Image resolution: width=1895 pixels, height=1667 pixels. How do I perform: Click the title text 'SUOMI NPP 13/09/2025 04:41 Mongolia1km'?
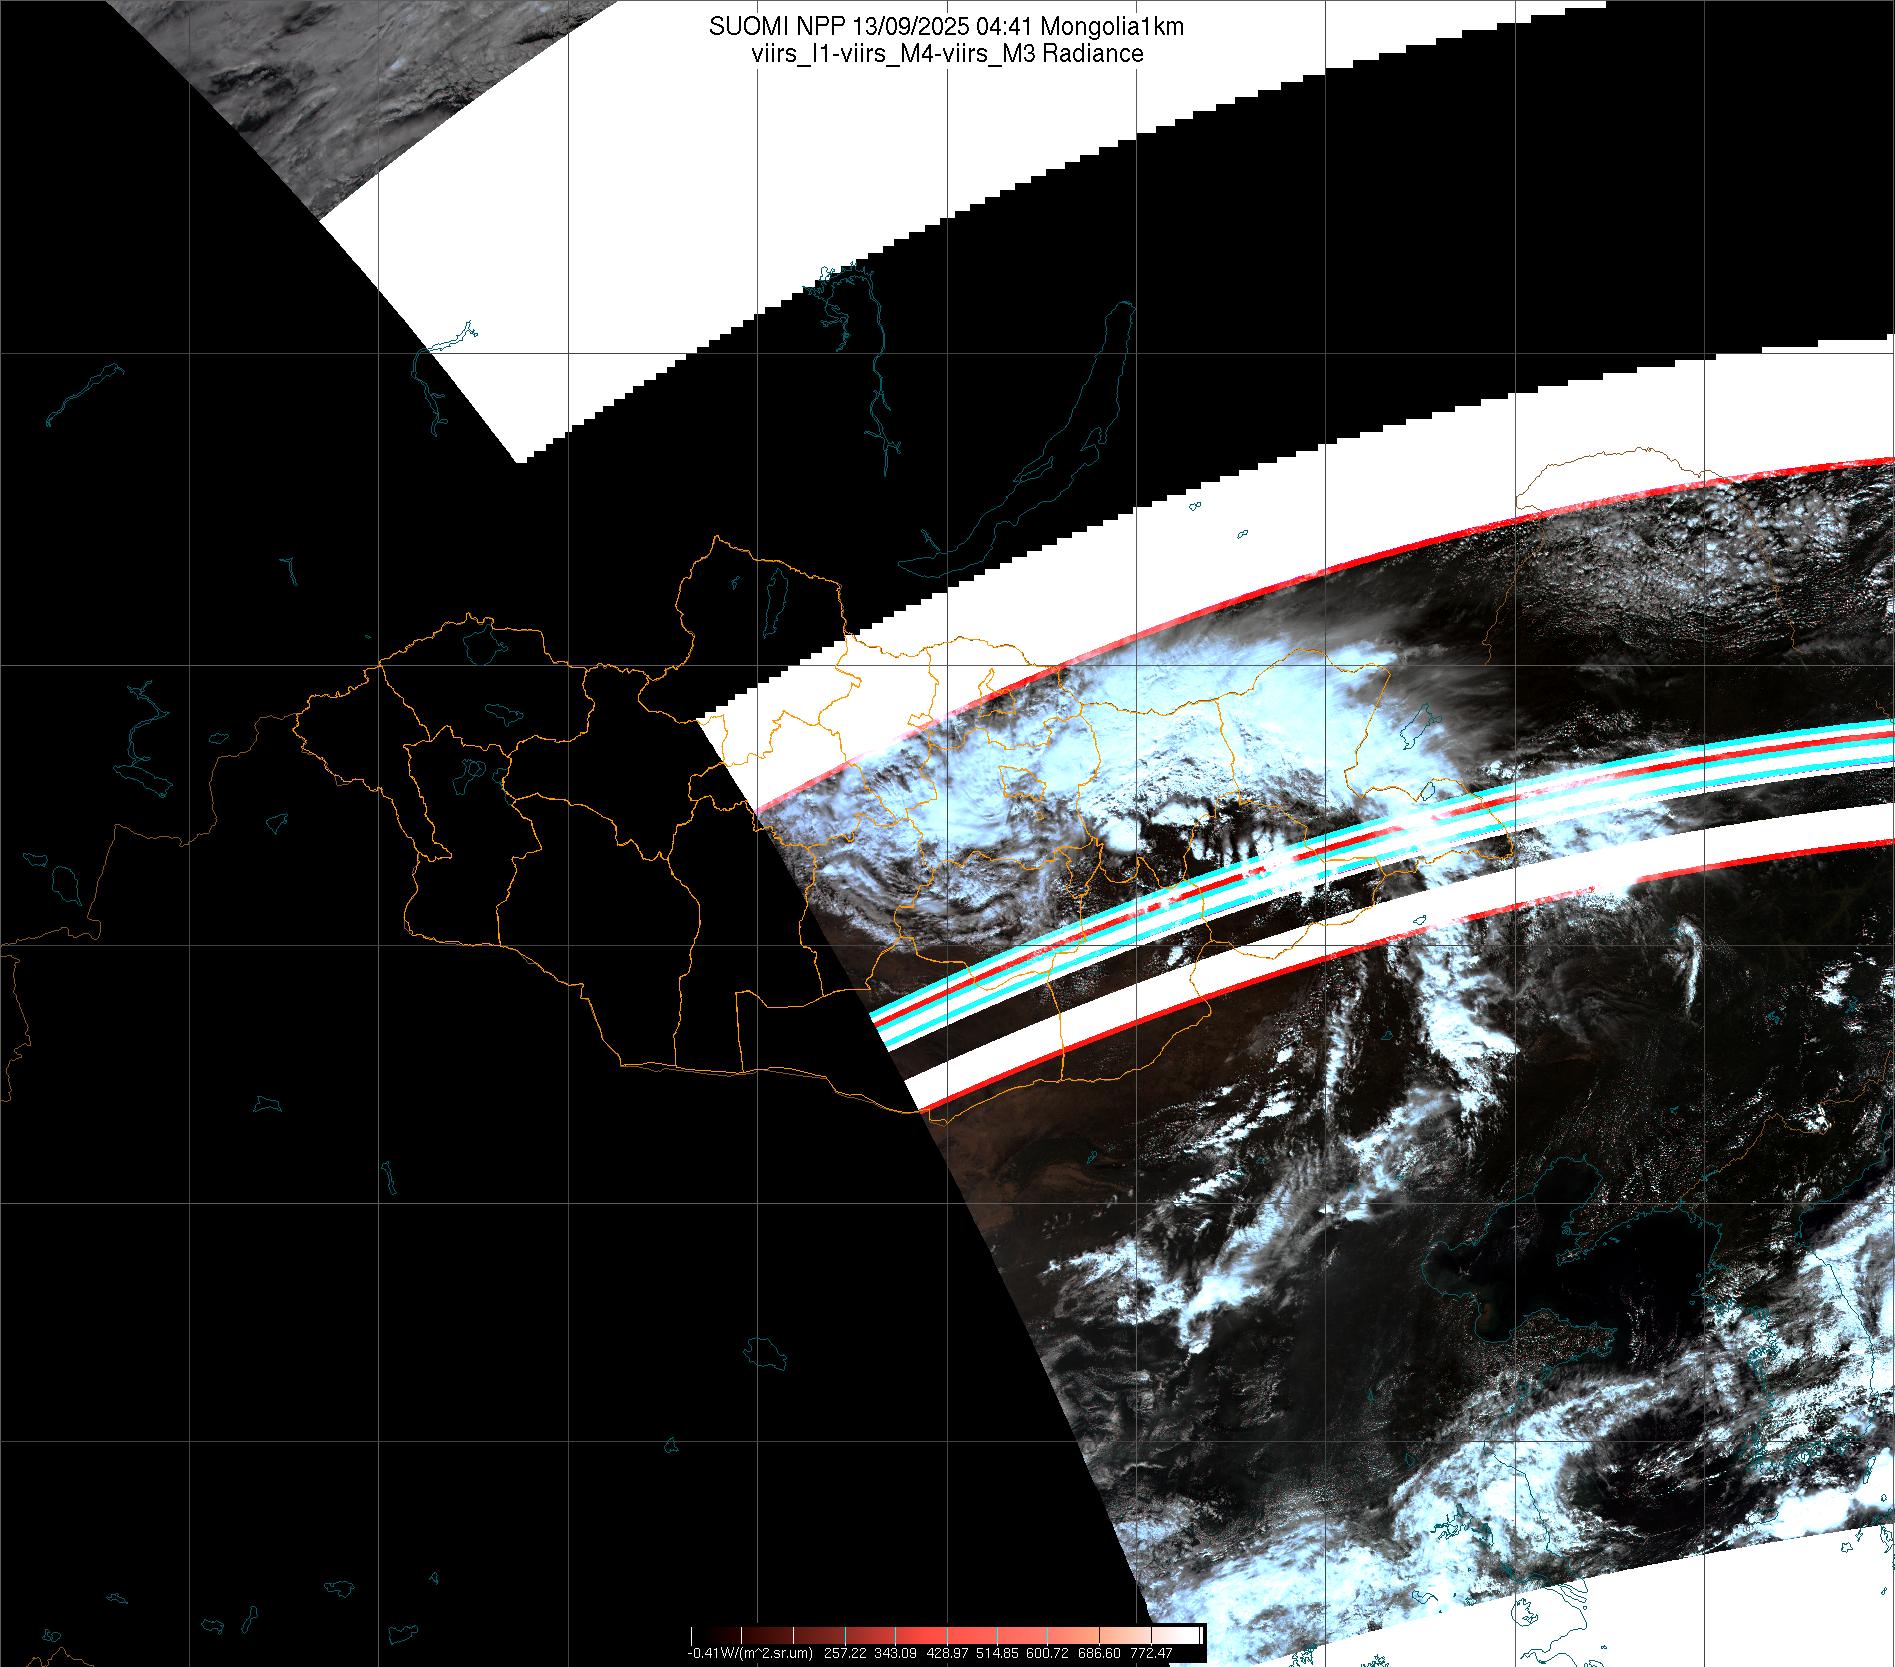point(946,27)
